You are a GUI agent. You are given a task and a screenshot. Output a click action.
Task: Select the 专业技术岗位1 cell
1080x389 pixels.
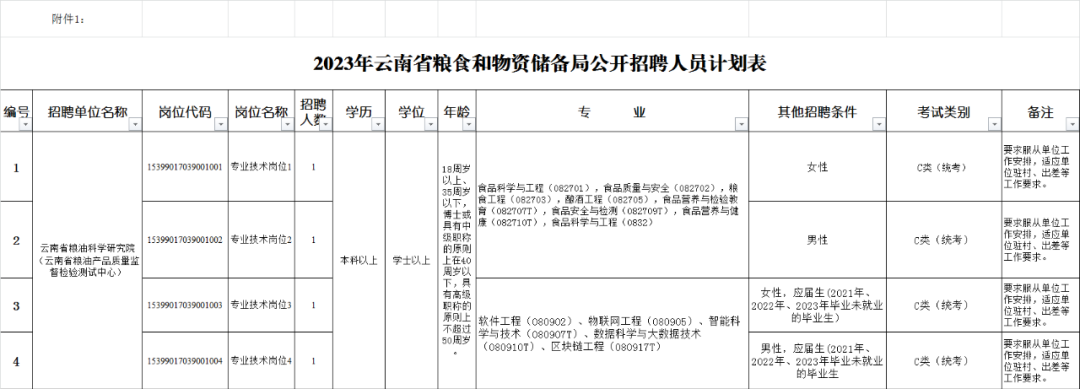pyautogui.click(x=262, y=167)
